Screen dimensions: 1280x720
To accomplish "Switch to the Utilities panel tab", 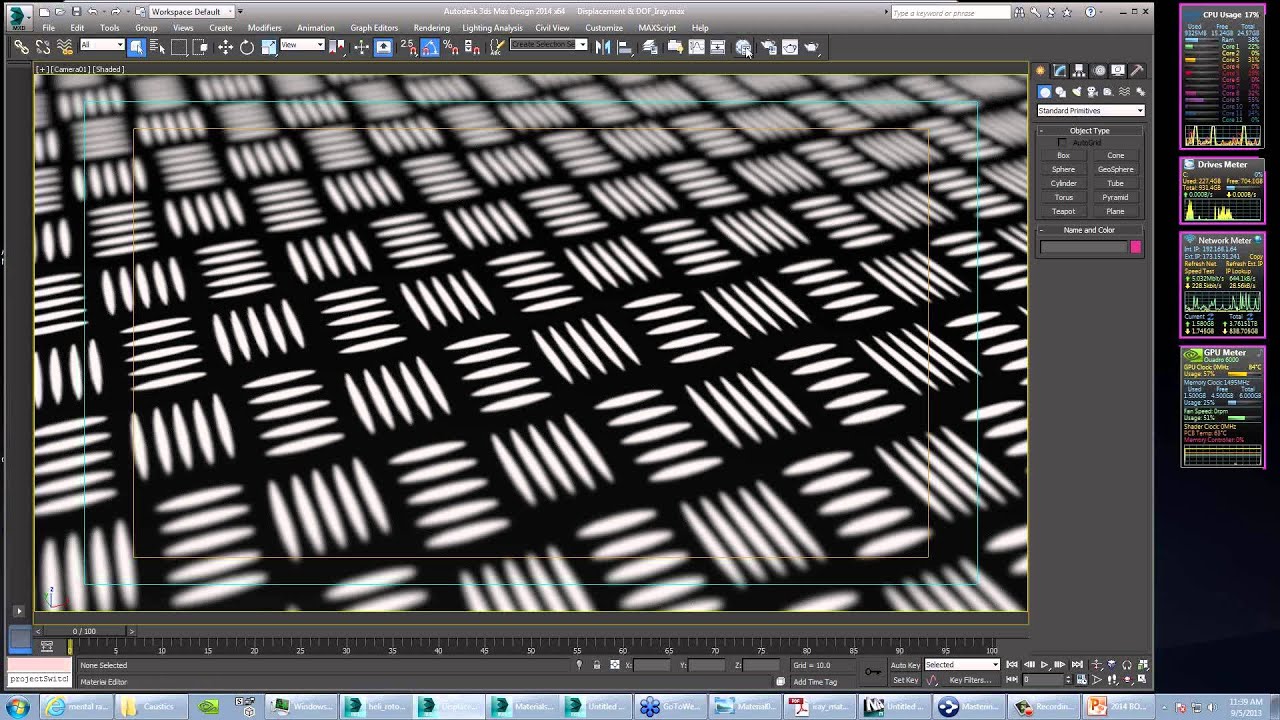I will tap(1137, 70).
